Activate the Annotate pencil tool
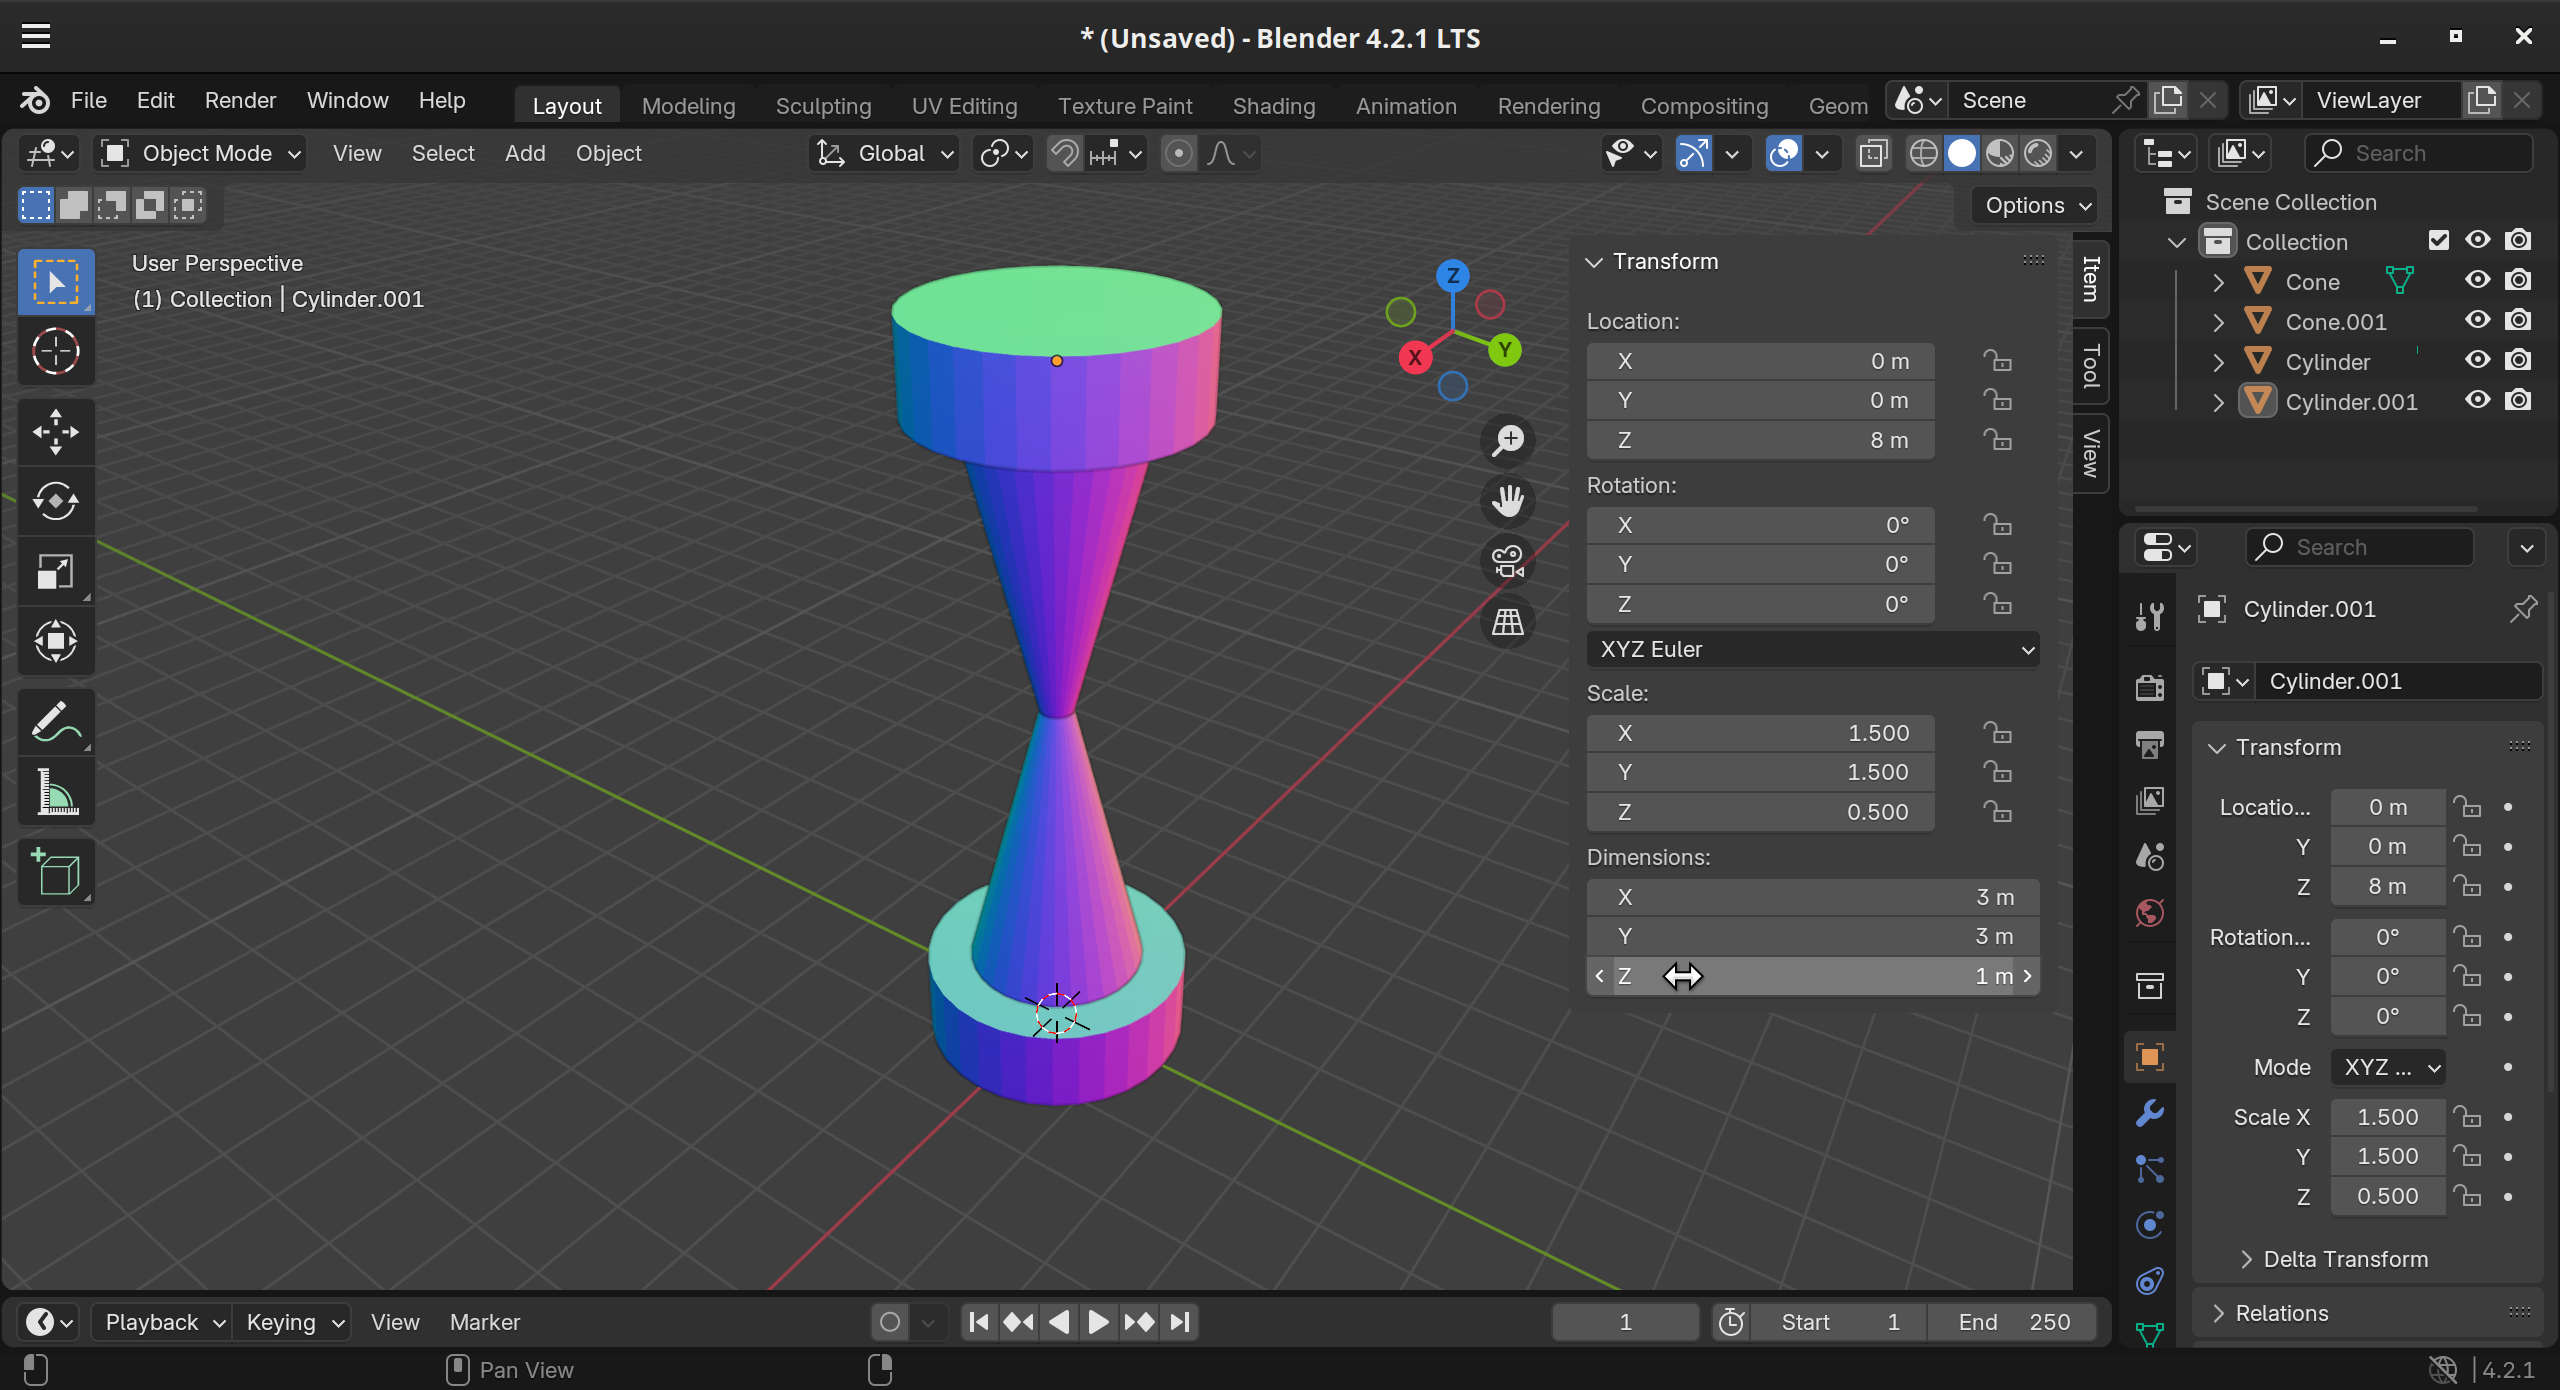 (55, 721)
